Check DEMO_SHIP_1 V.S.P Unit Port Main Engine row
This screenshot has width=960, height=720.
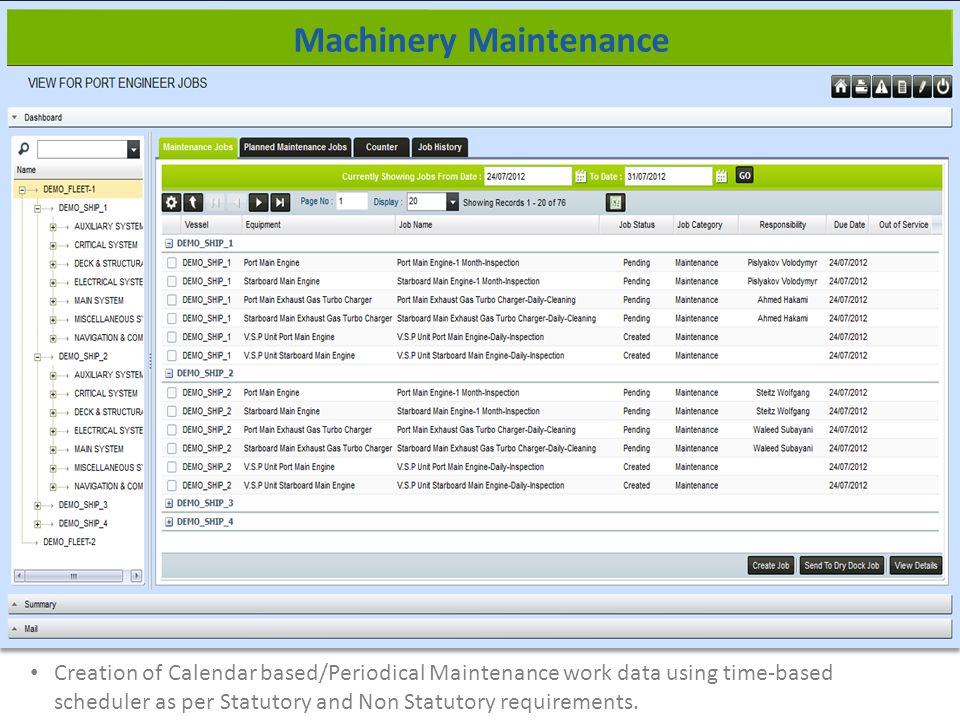172,337
